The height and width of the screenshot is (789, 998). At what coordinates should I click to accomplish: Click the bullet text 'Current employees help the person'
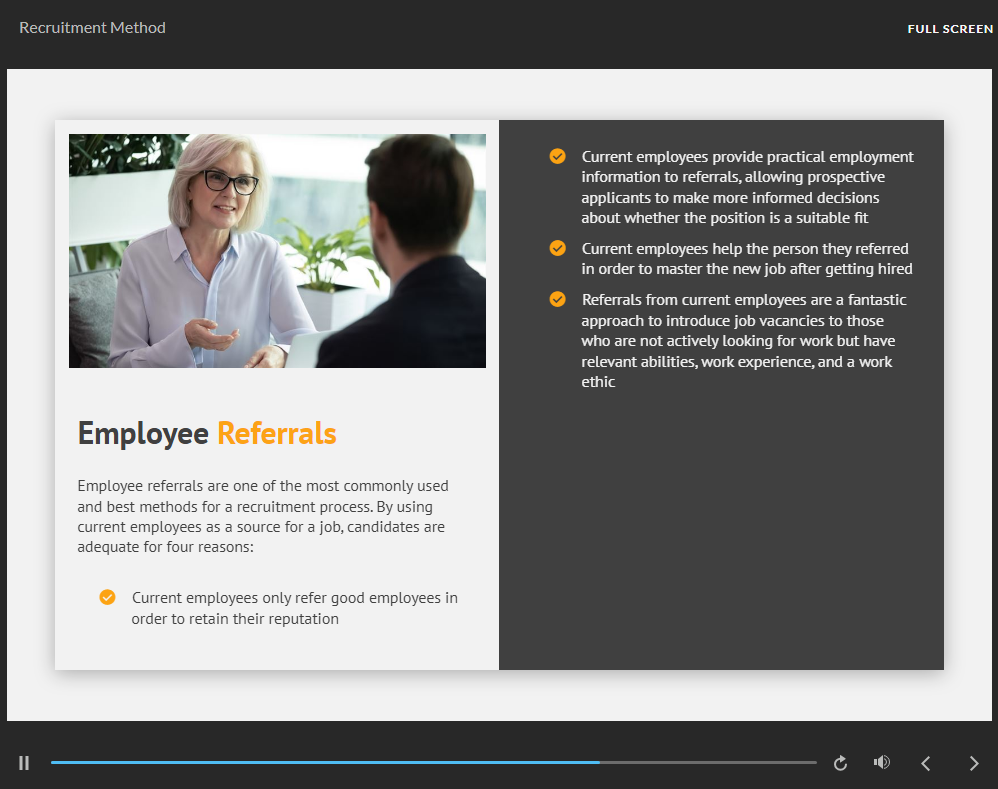pos(747,258)
